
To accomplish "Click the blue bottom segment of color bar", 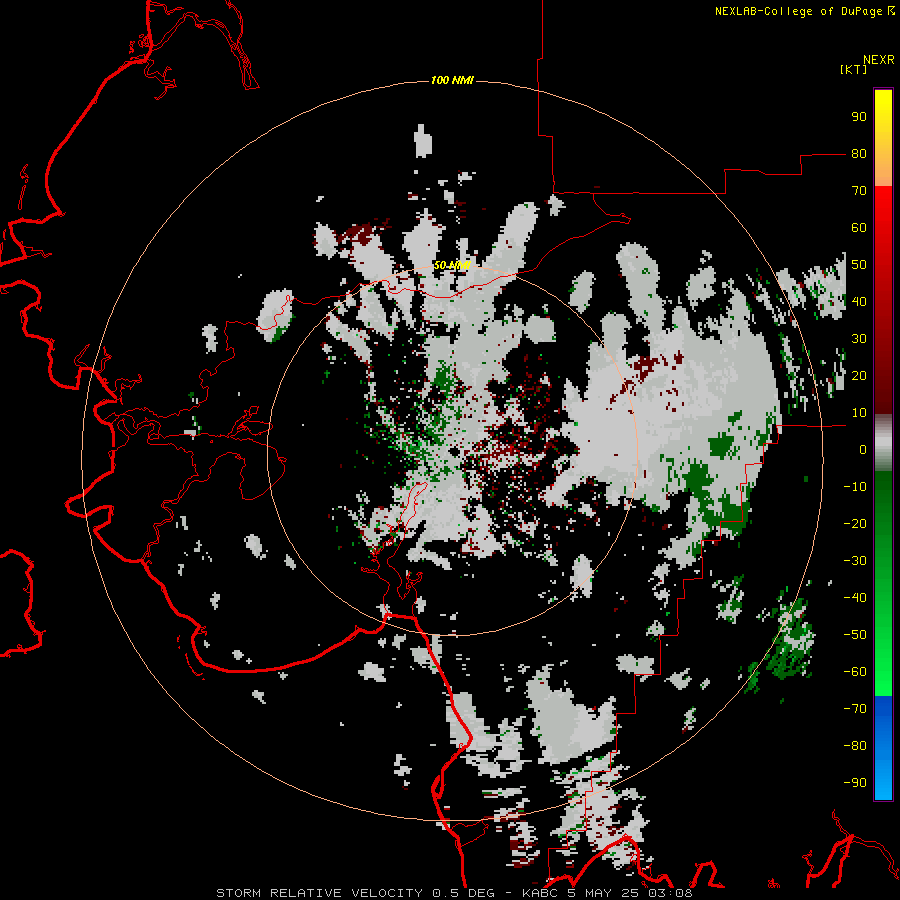I will point(883,748).
